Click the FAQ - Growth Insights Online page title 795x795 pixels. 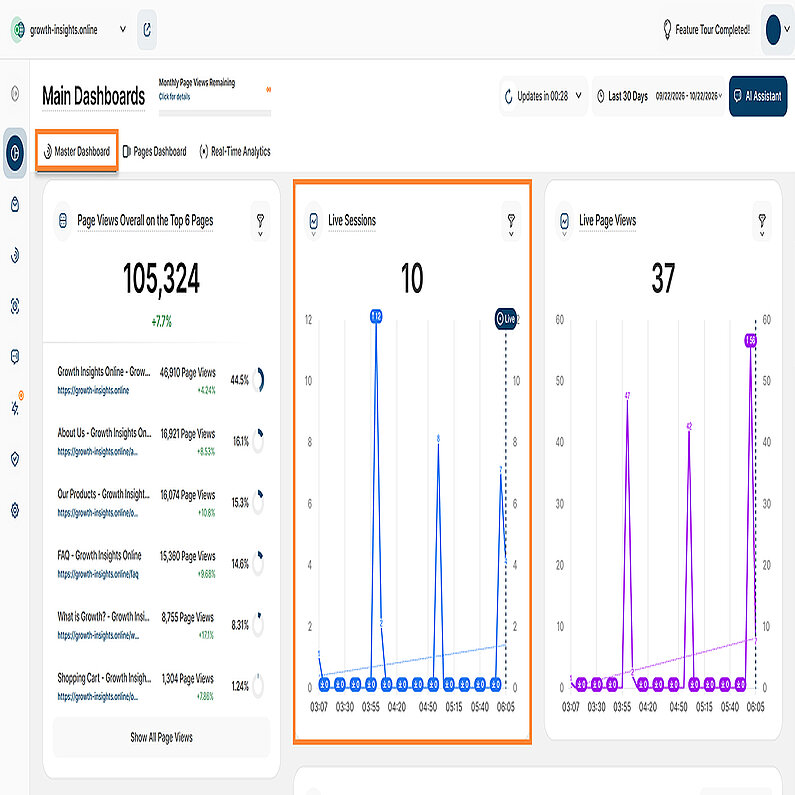point(99,555)
